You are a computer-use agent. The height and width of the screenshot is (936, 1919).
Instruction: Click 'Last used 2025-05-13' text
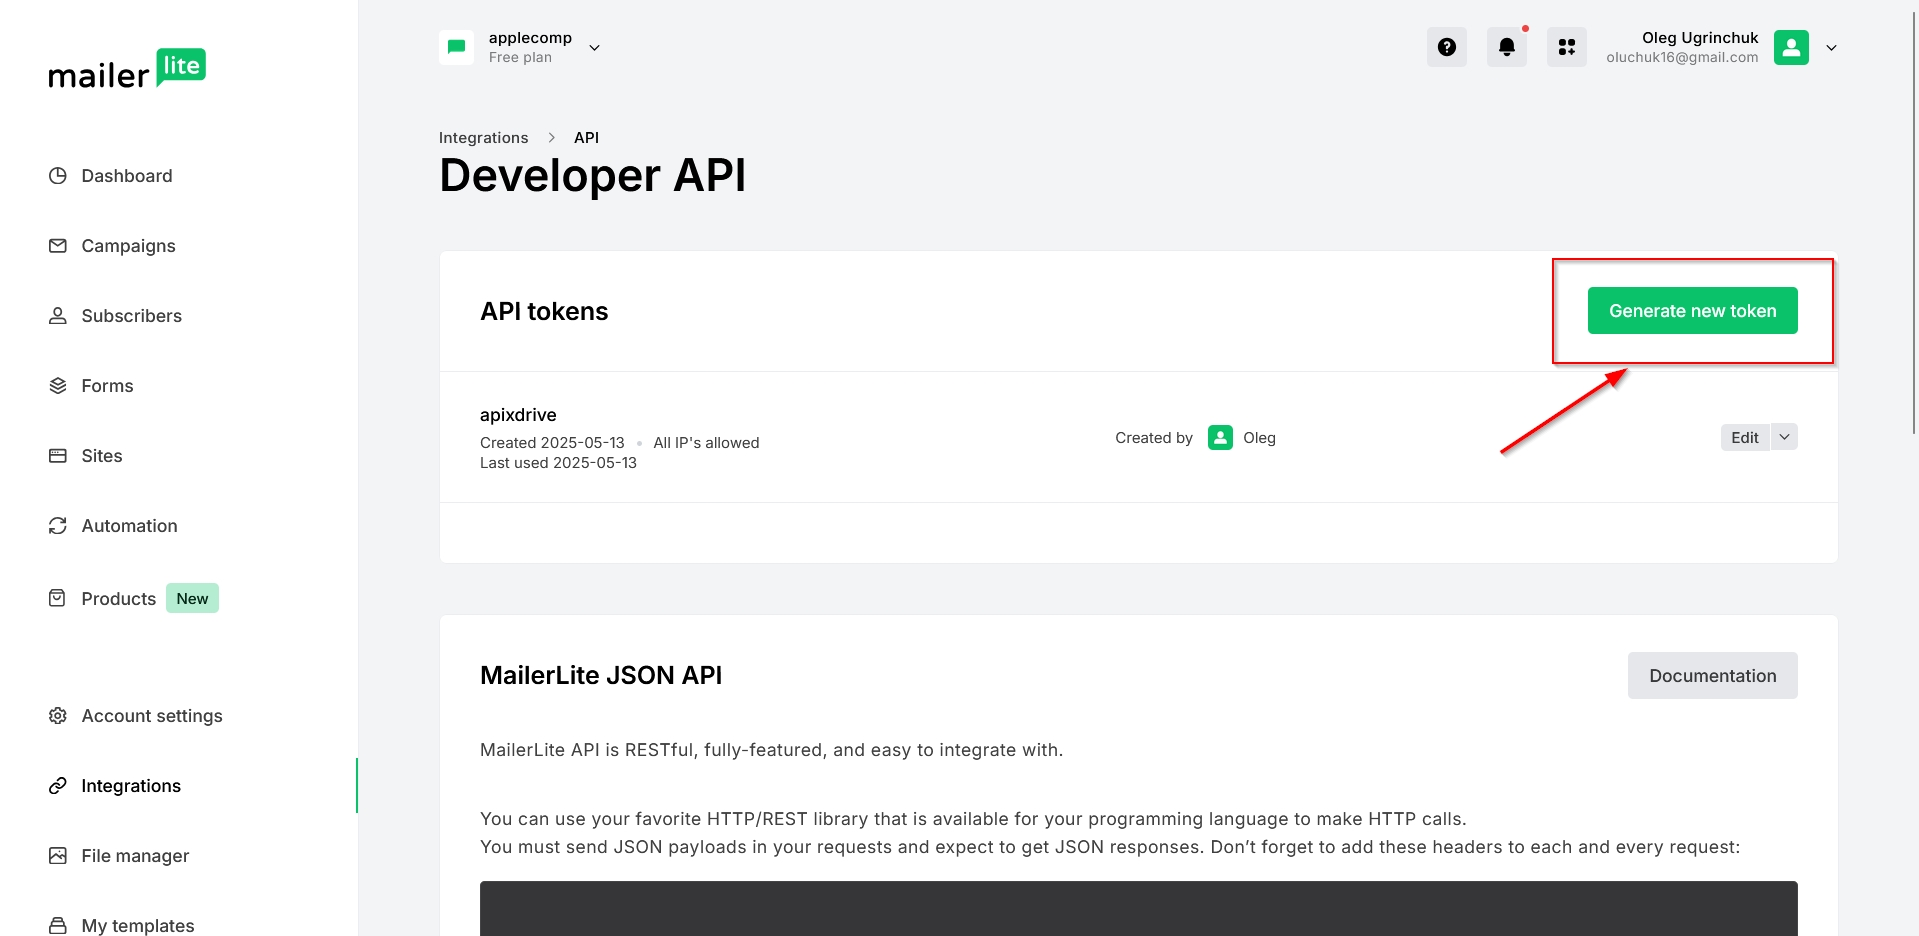pos(558,463)
